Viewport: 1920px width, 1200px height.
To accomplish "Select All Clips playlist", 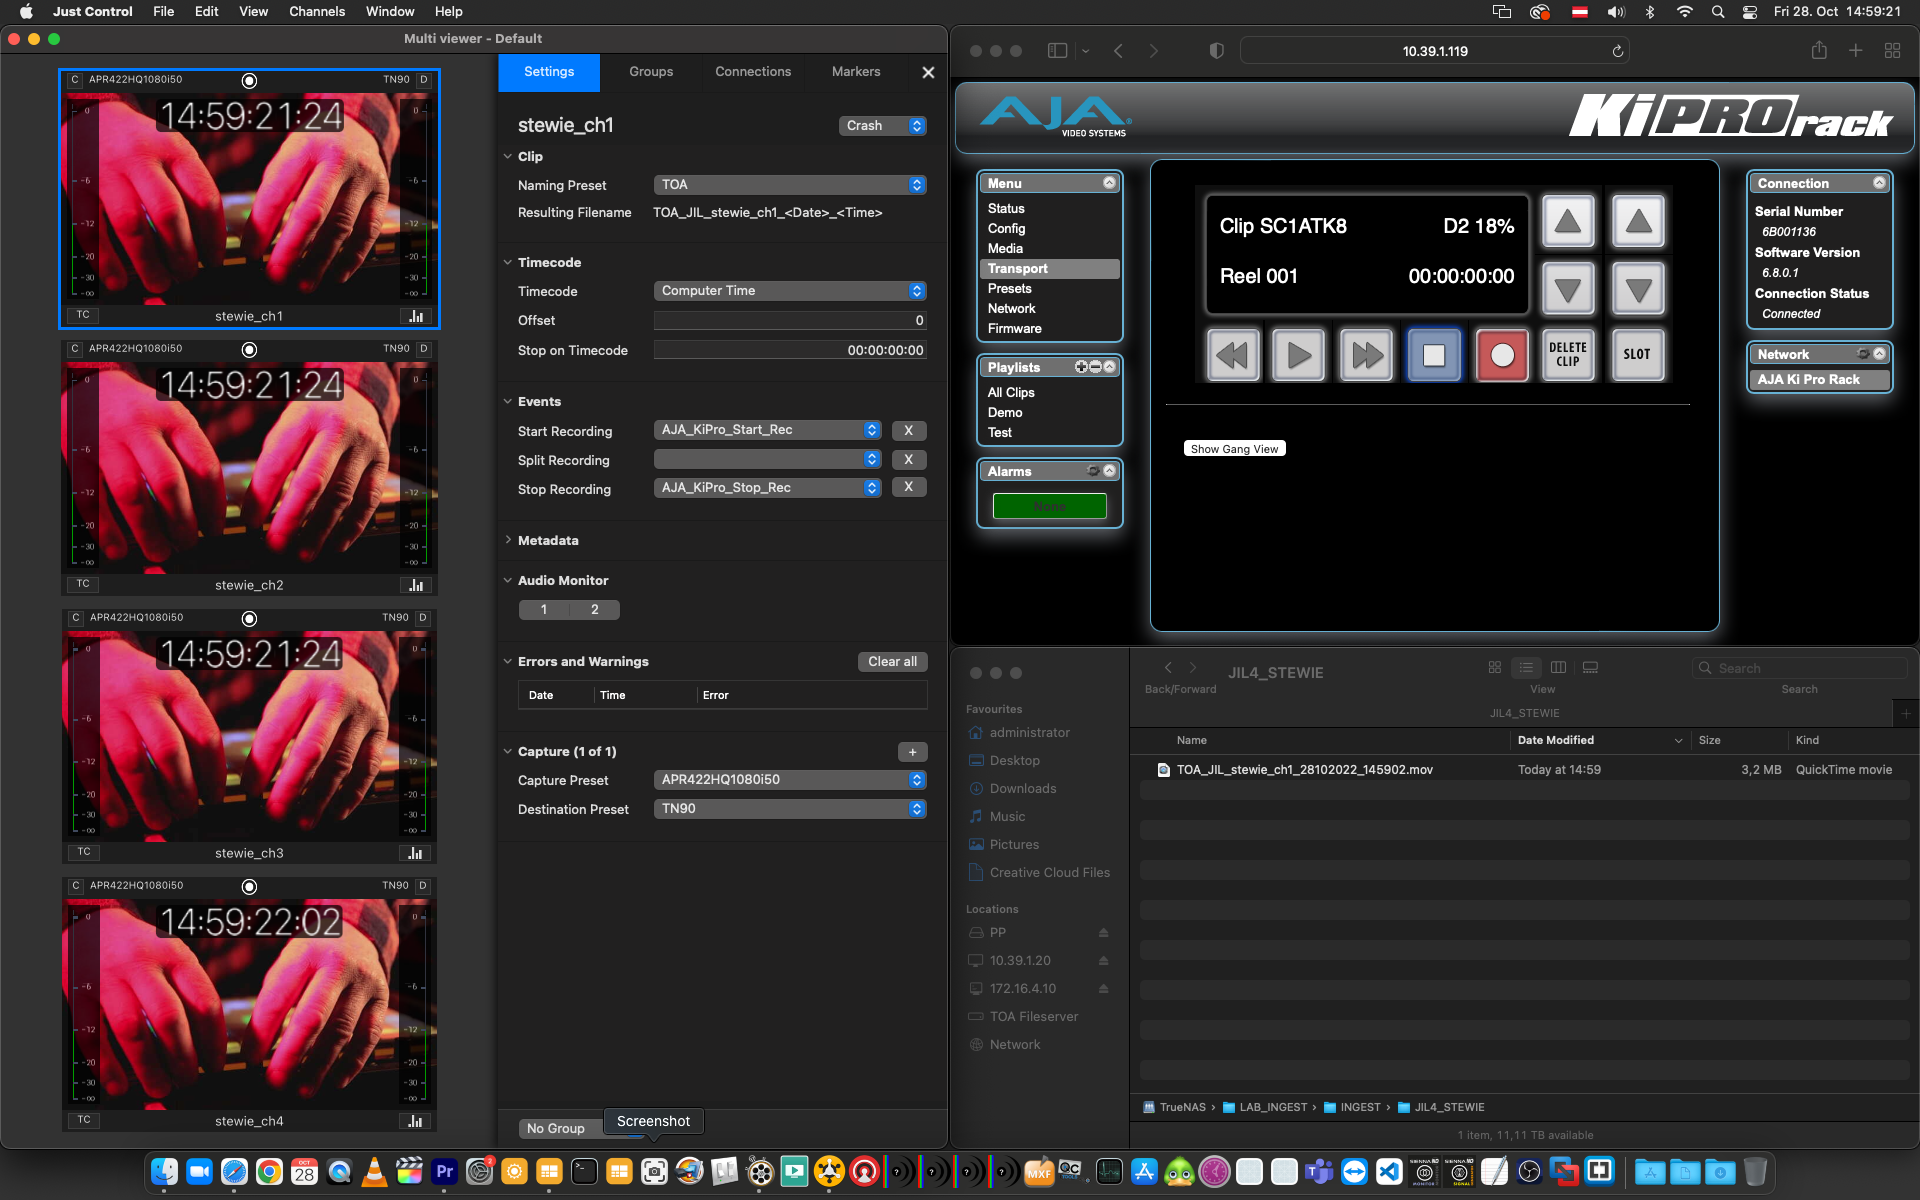I will point(1011,392).
